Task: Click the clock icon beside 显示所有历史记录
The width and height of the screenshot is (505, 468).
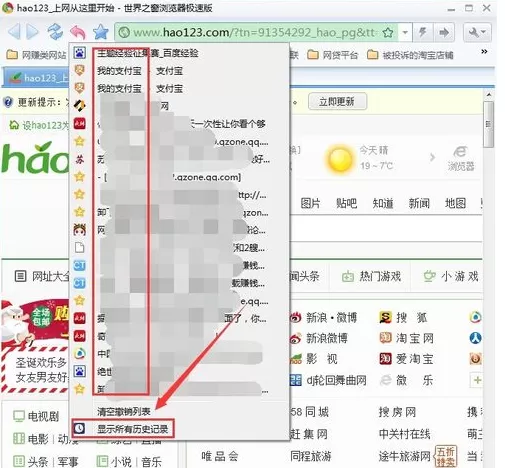Action: pos(79,429)
